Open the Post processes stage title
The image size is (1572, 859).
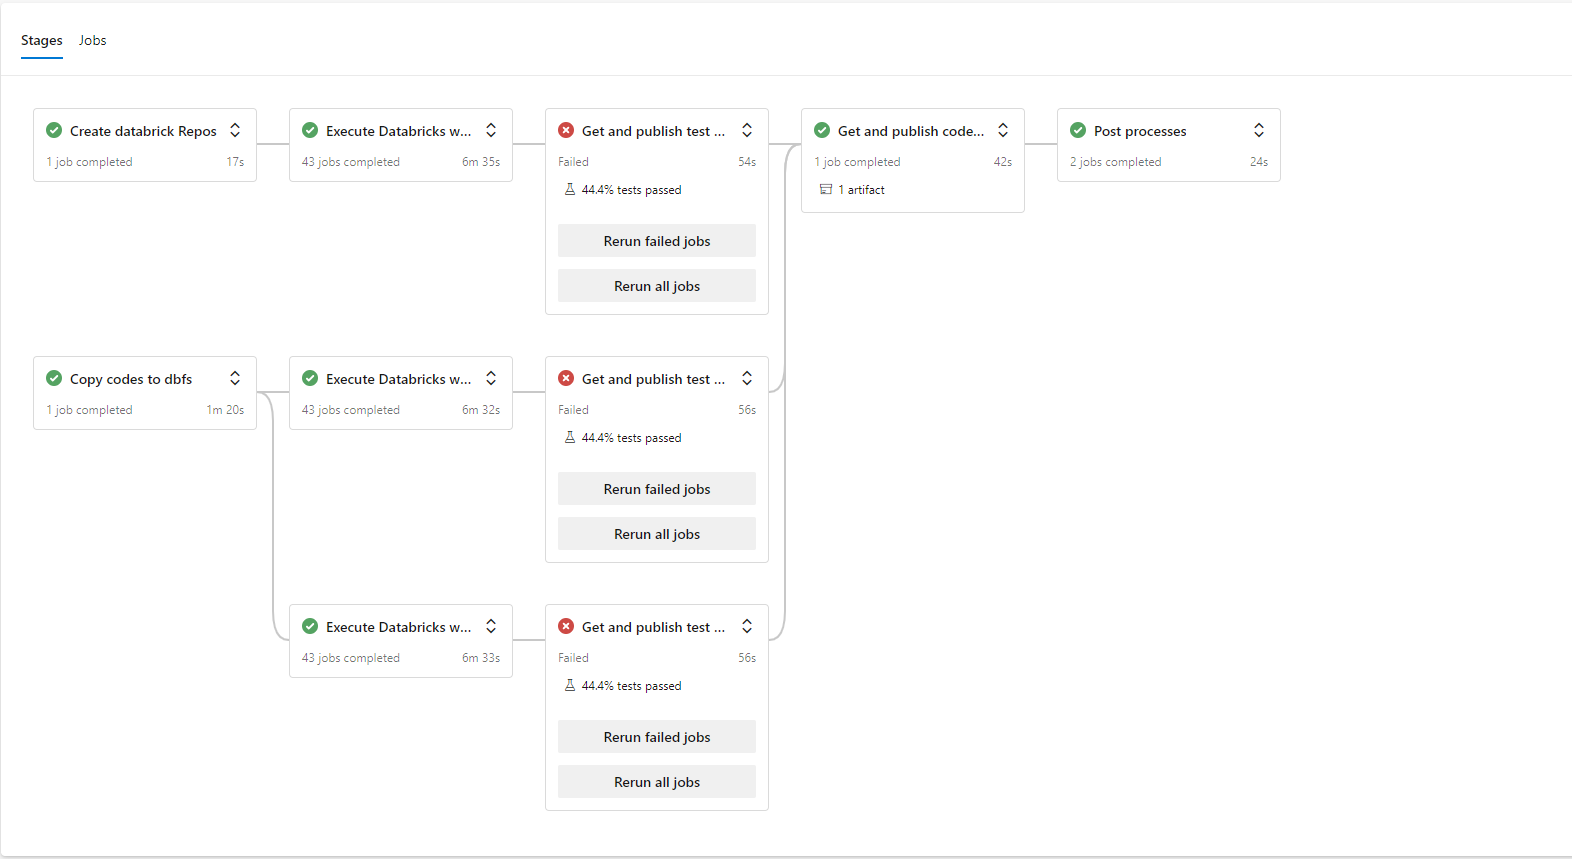pos(1140,131)
